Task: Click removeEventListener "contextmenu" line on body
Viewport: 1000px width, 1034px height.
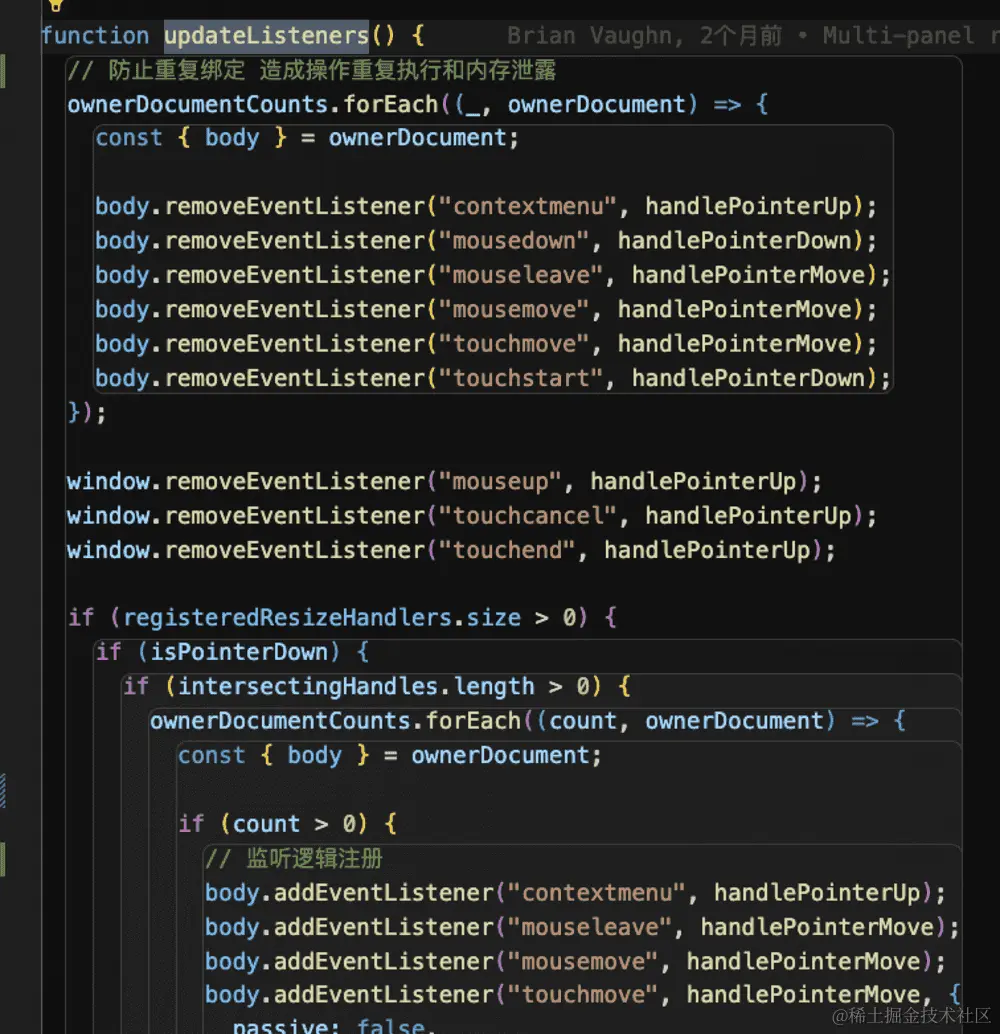Action: (x=486, y=207)
